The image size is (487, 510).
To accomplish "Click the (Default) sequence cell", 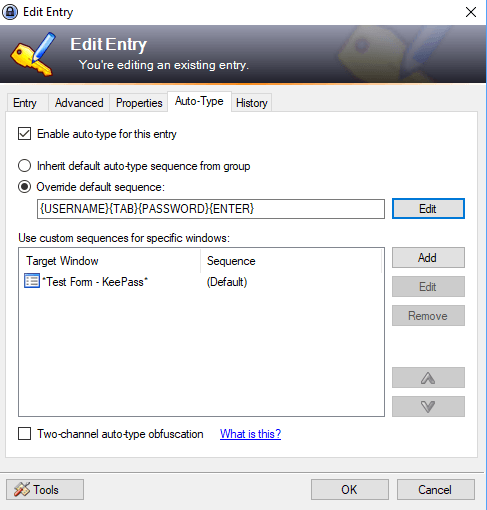I will coord(227,282).
